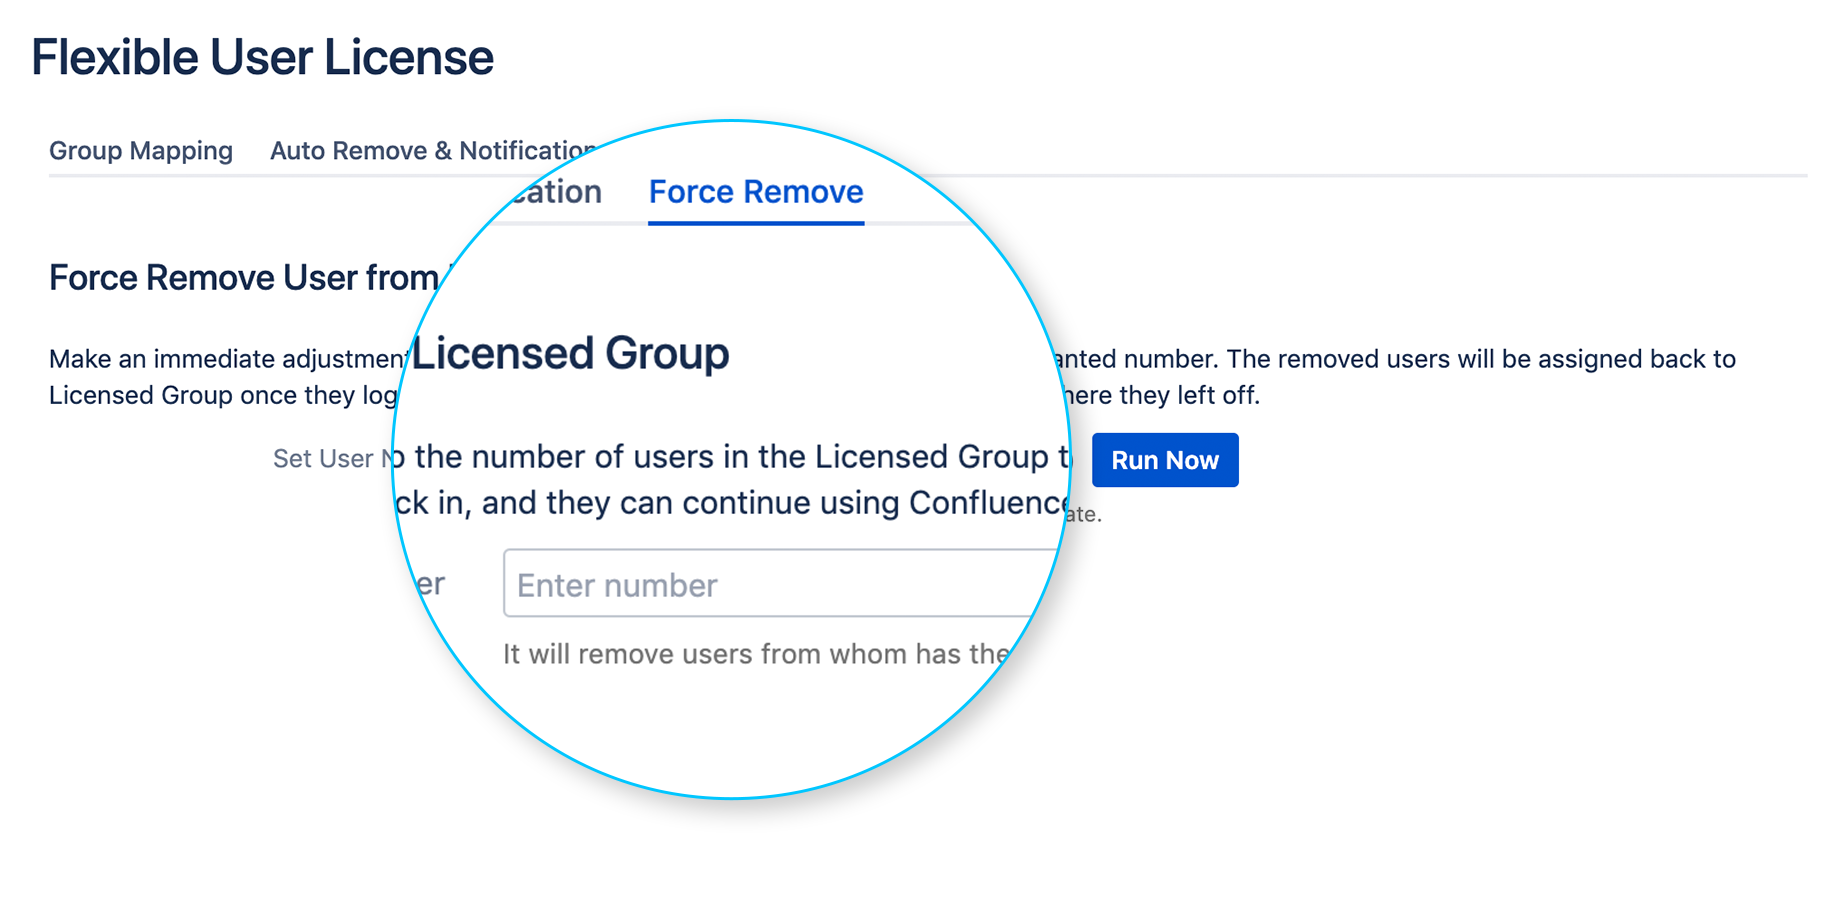Click the Licensed Group once they log text
This screenshot has height=900, width=1840.
222,395
